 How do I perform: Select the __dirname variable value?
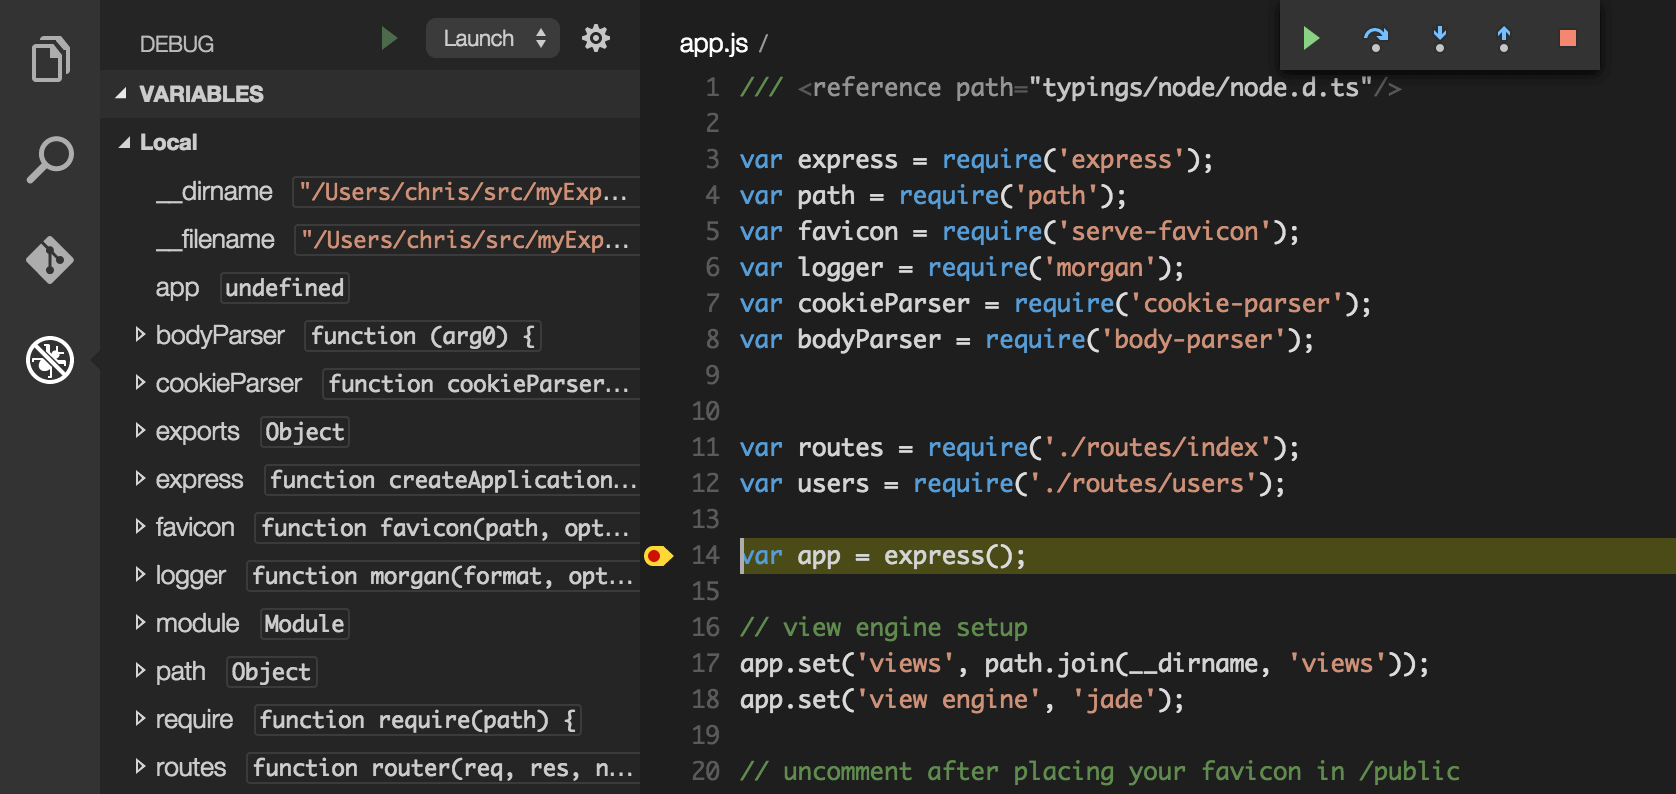pyautogui.click(x=464, y=192)
